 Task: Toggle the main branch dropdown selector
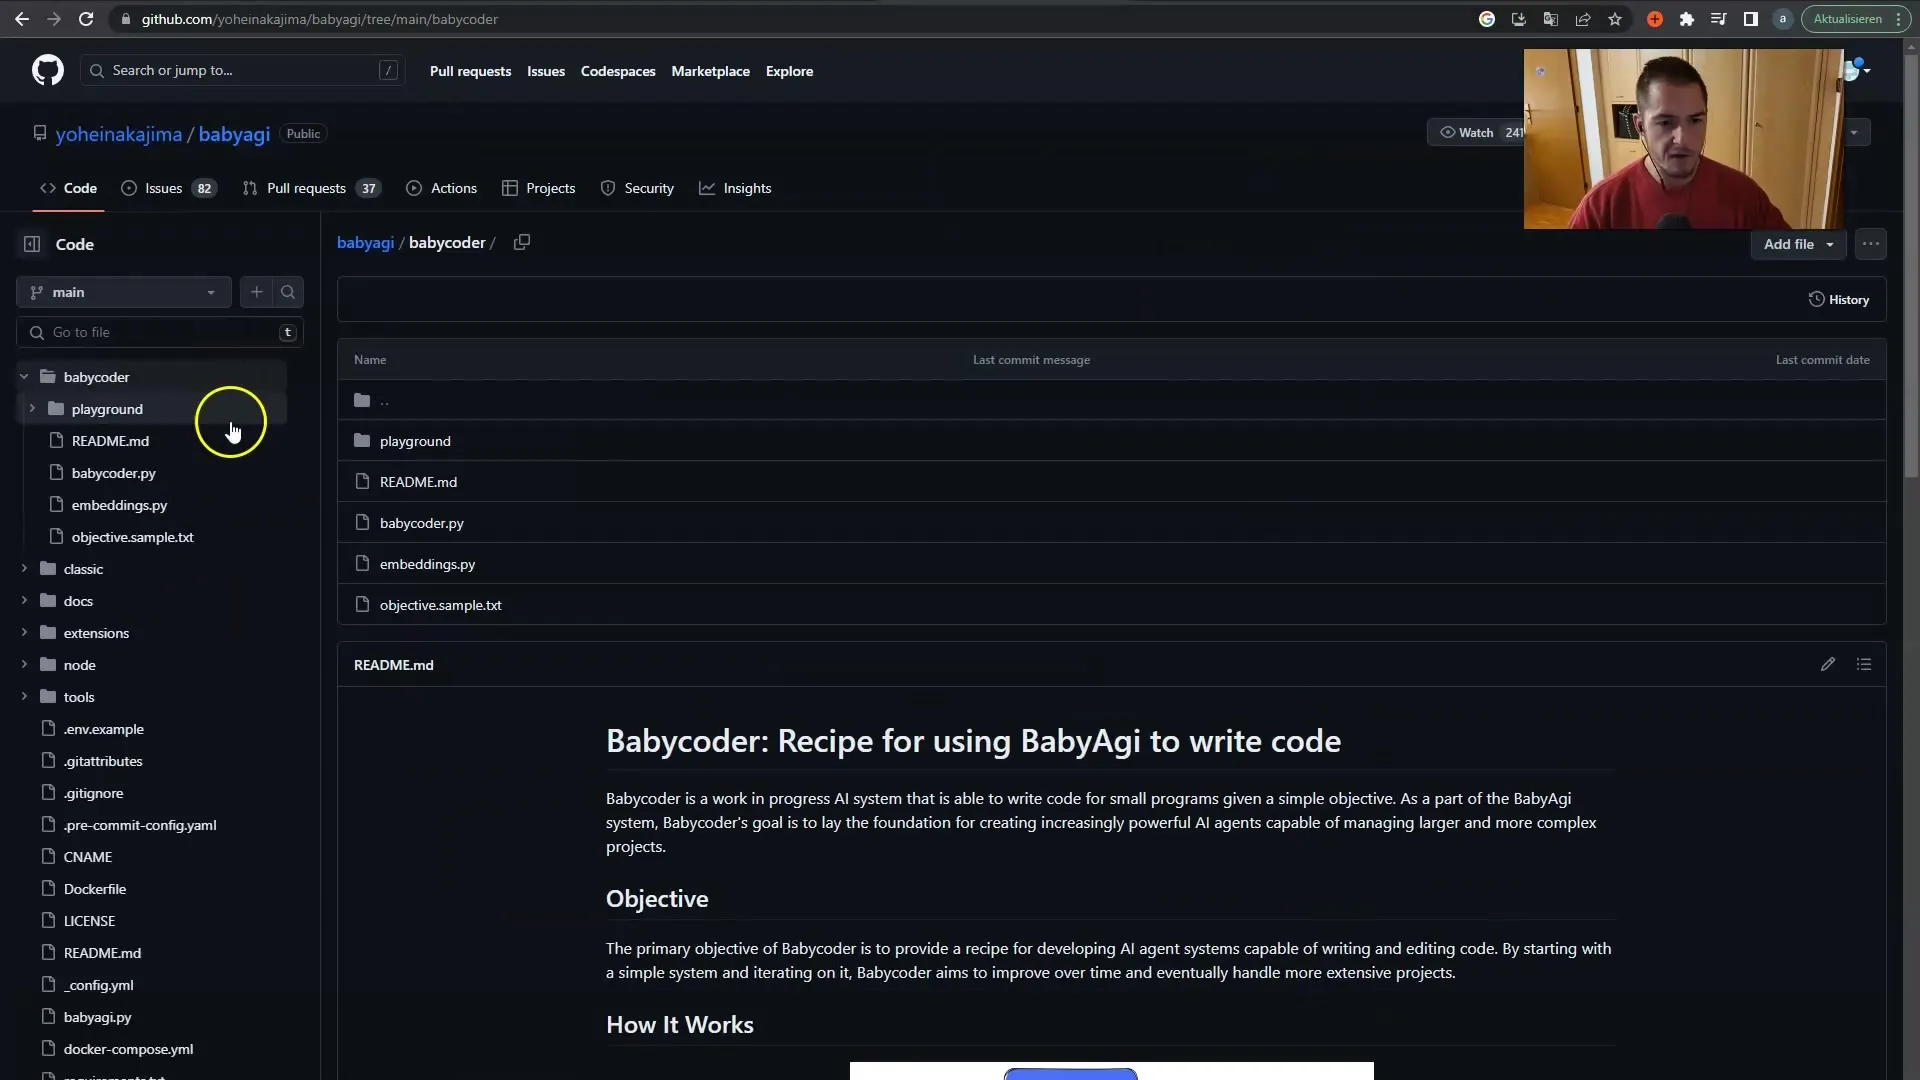coord(123,291)
